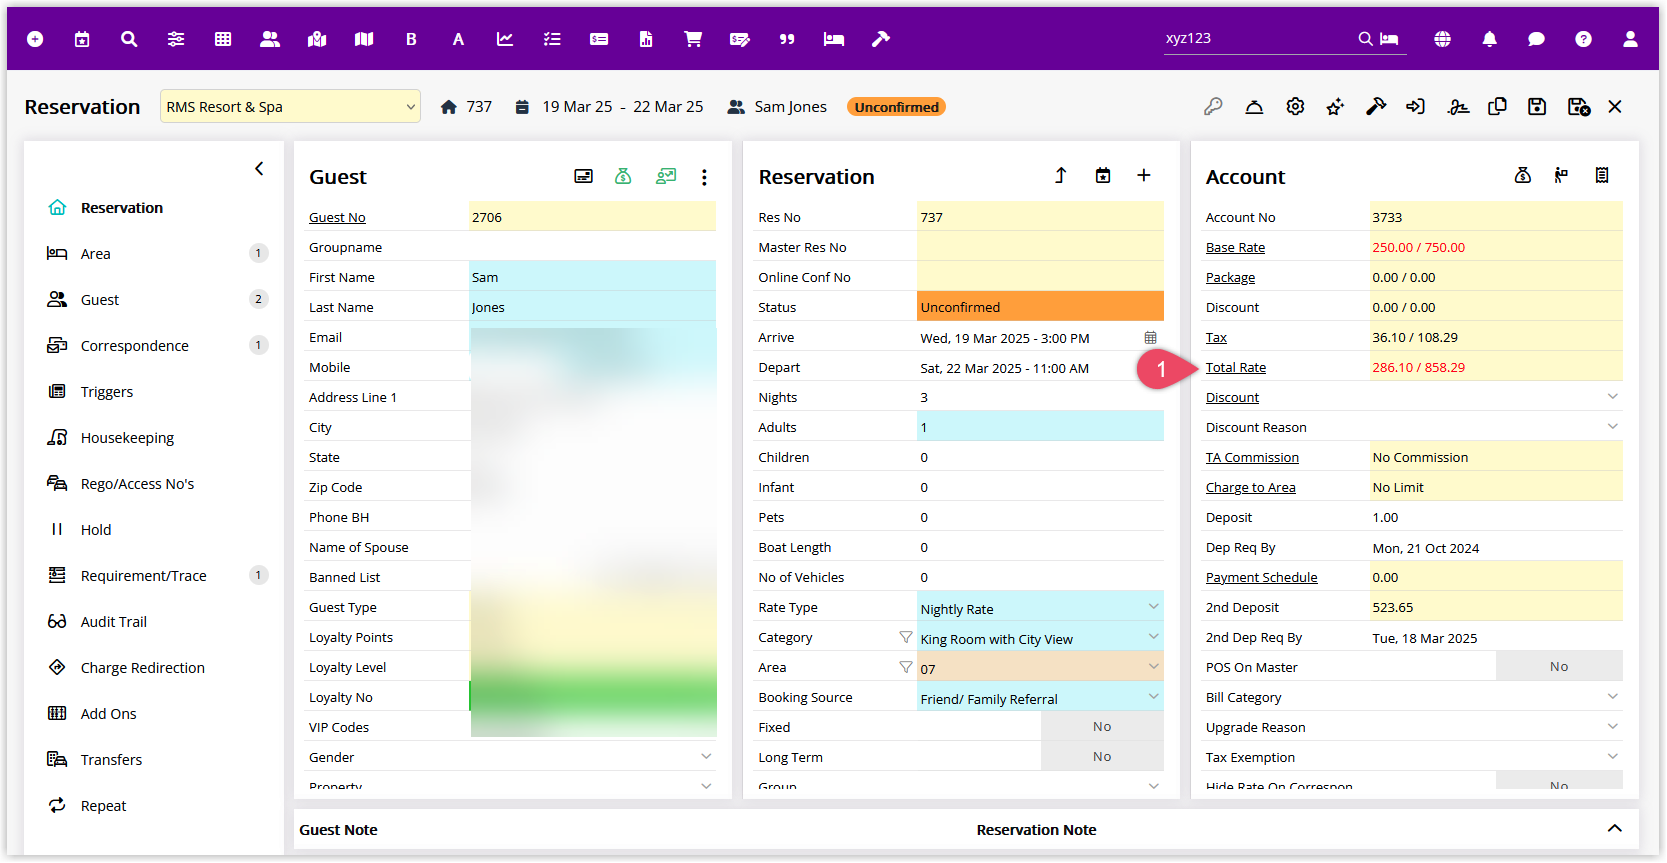The image size is (1667, 863).
Task: Expand the Area 07 dropdown
Action: (x=1153, y=667)
